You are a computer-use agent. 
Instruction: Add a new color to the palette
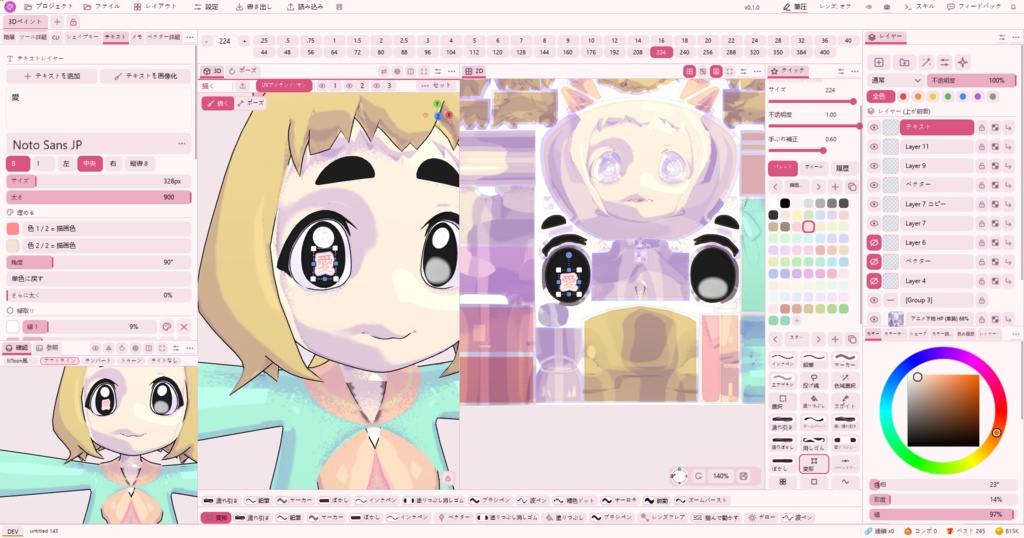tap(796, 321)
